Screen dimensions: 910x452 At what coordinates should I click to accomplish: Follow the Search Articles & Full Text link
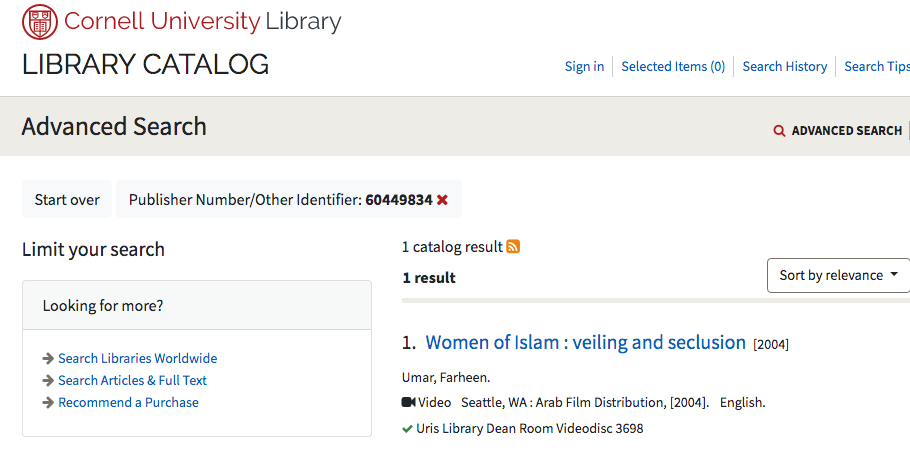pos(132,381)
